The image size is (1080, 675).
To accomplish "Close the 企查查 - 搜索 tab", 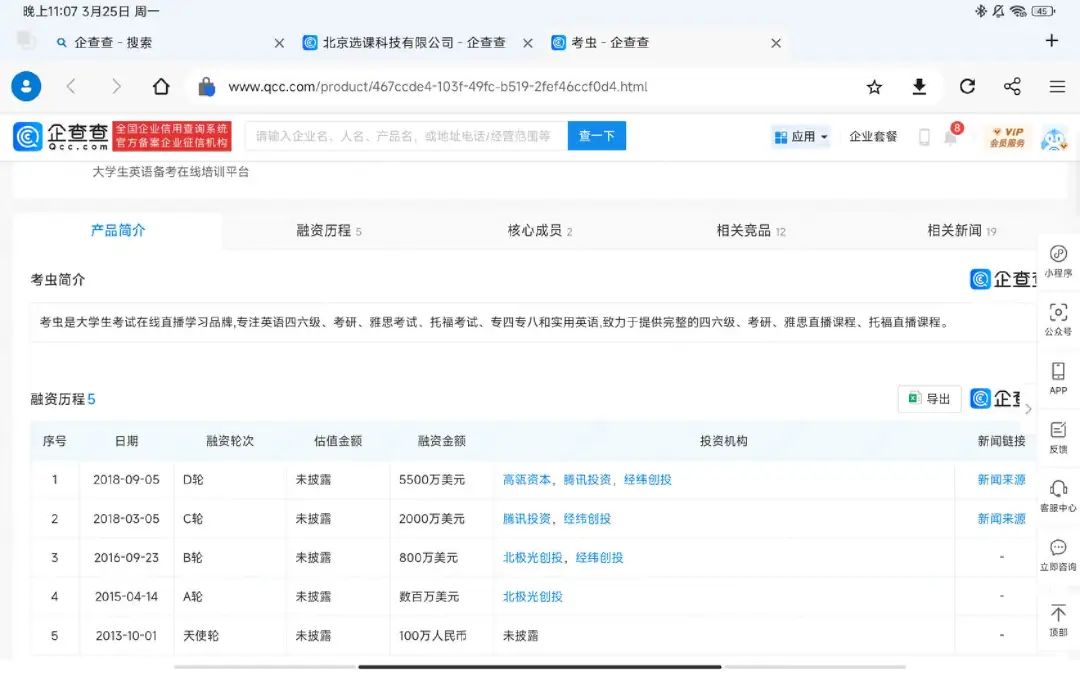I will 279,43.
